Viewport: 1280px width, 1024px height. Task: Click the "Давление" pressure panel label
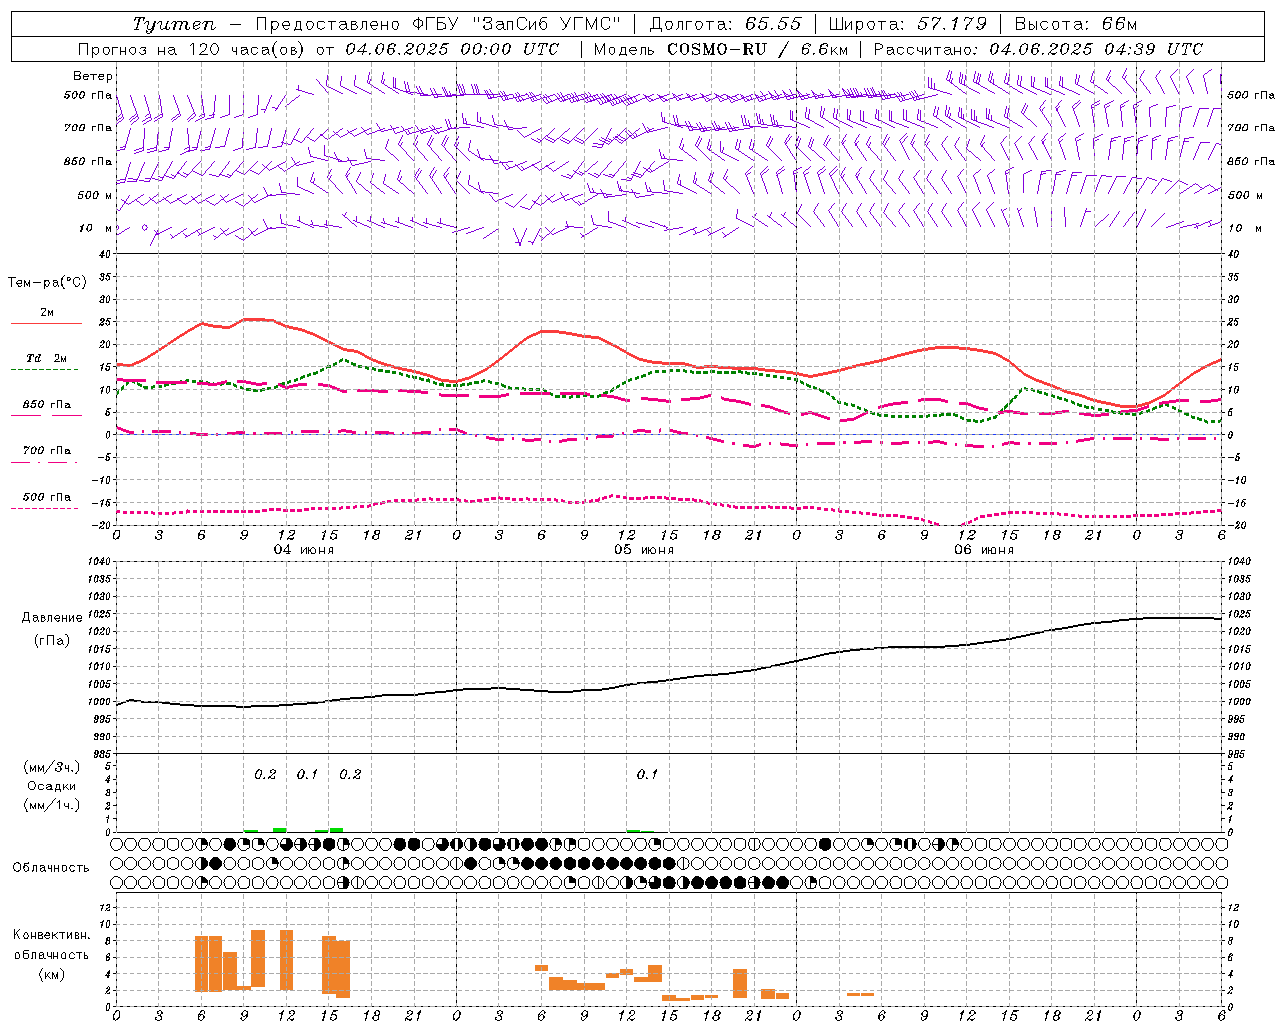tap(51, 618)
